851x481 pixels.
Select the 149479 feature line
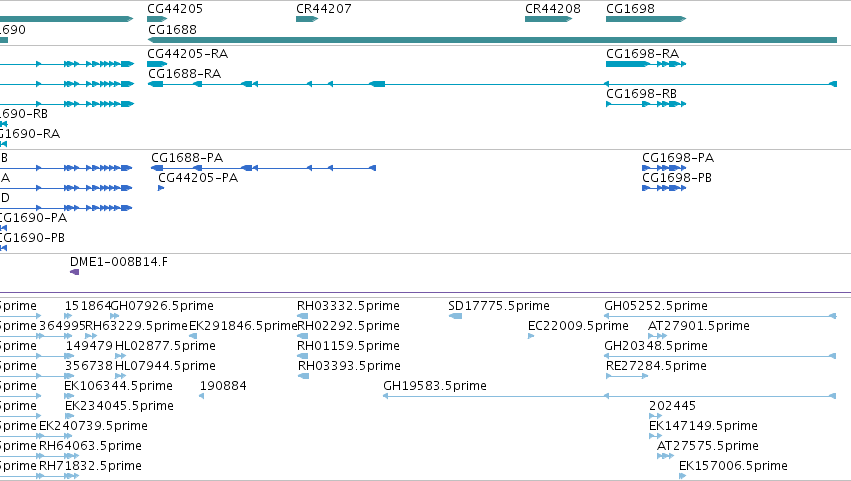pyautogui.click(x=69, y=356)
